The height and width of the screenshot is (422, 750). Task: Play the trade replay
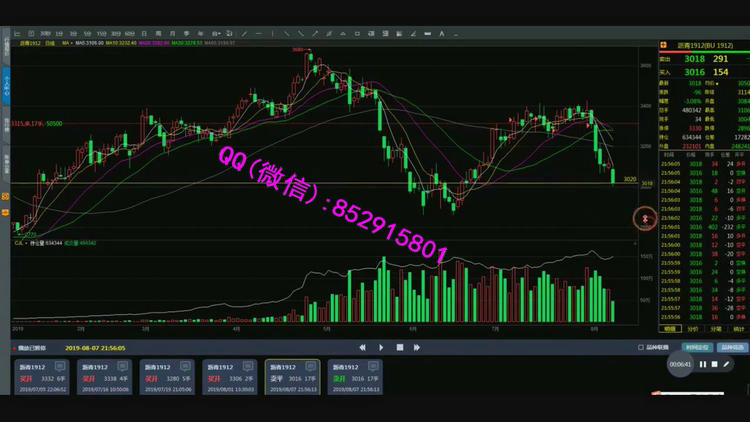381,347
